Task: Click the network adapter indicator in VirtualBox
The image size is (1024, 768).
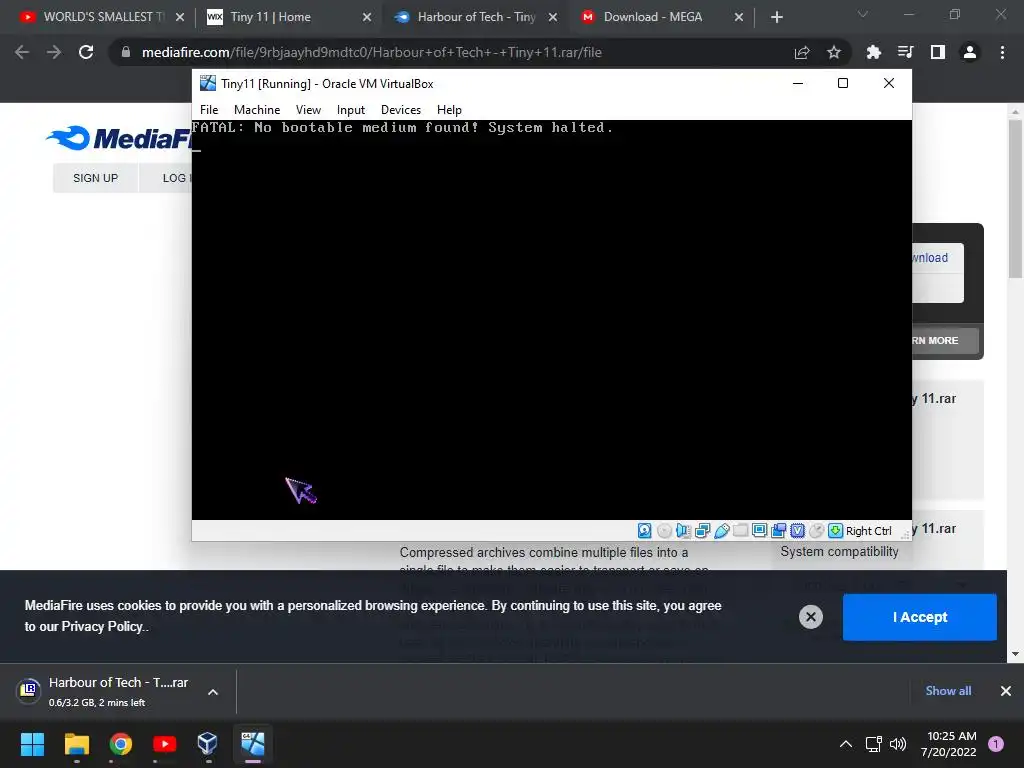Action: click(703, 531)
